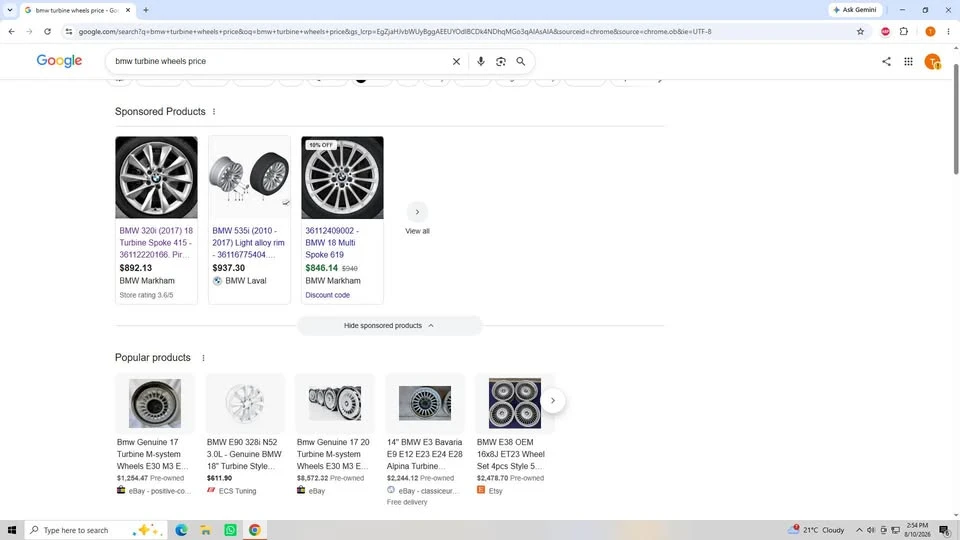Open tab search dropdown arrow
The image size is (960, 540).
[10, 10]
